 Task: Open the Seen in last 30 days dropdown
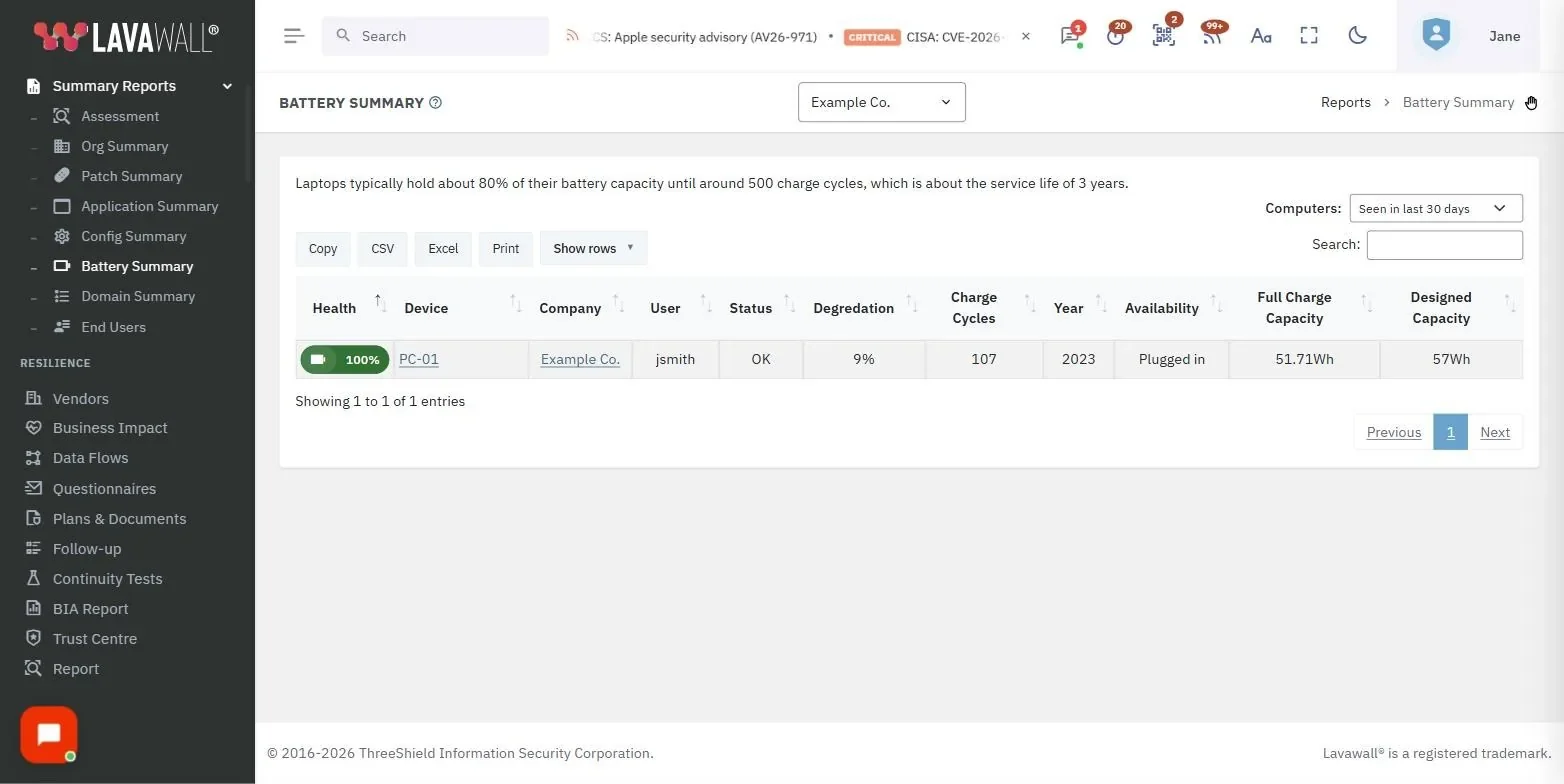pyautogui.click(x=1436, y=208)
